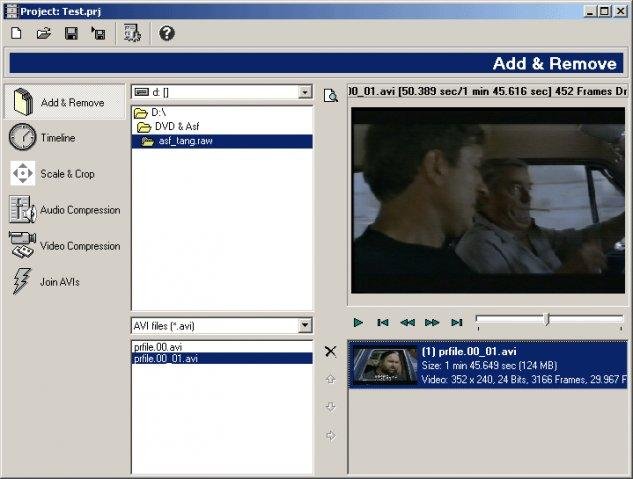Fast forward with double right arrows
Viewport: 633px width, 479px height.
432,322
